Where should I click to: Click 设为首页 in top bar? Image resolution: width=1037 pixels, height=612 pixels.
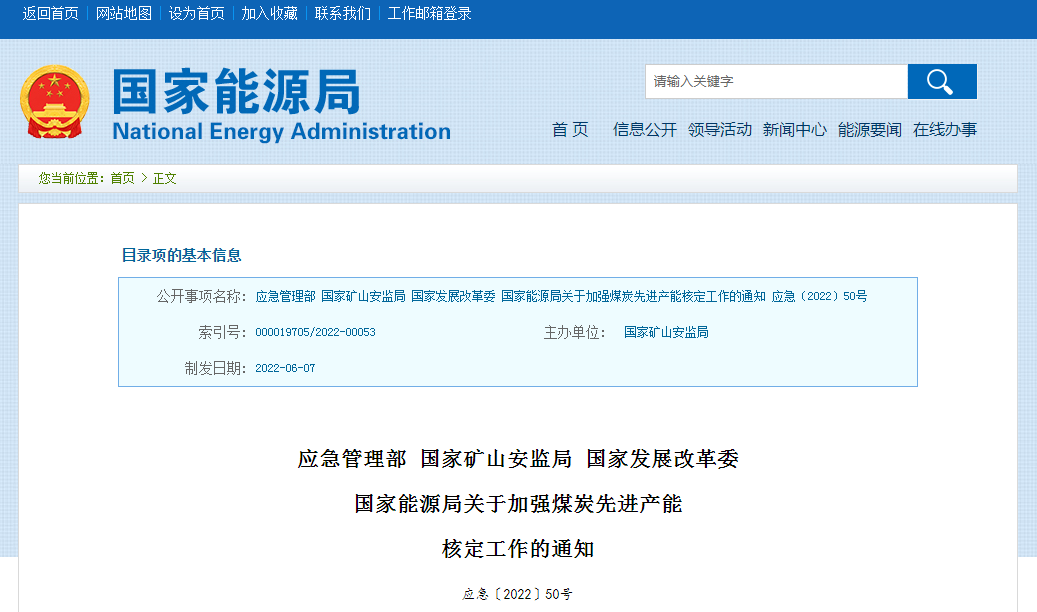pos(196,13)
